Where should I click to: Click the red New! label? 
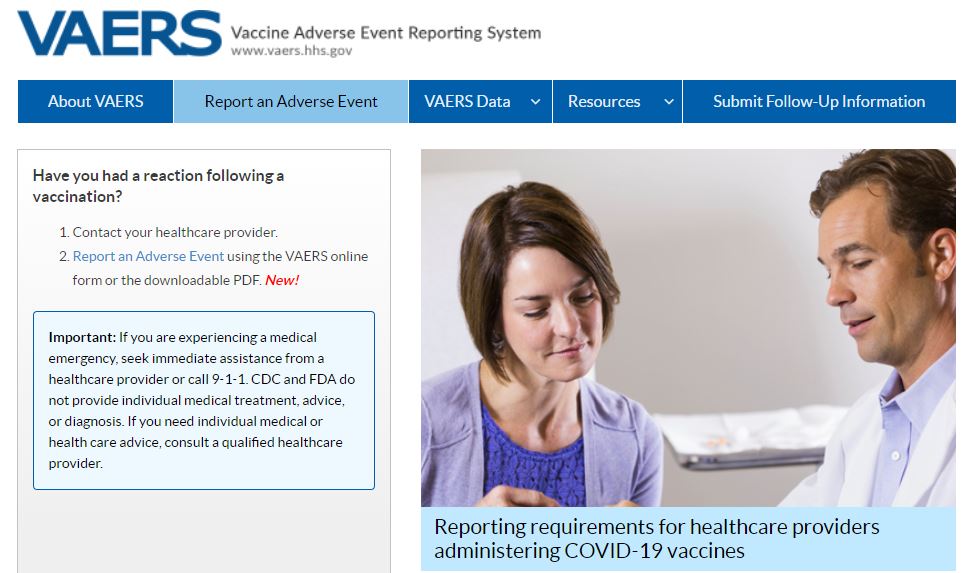tap(282, 280)
